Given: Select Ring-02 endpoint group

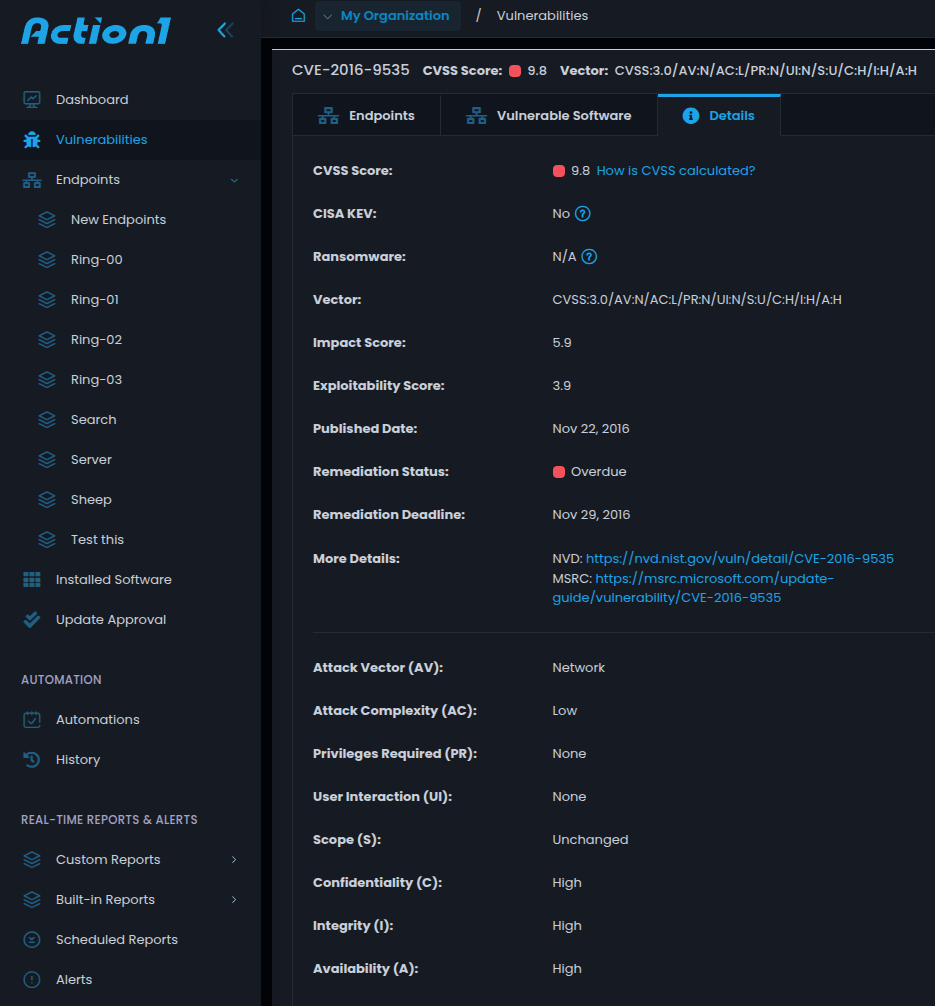Looking at the screenshot, I should click(x=96, y=340).
